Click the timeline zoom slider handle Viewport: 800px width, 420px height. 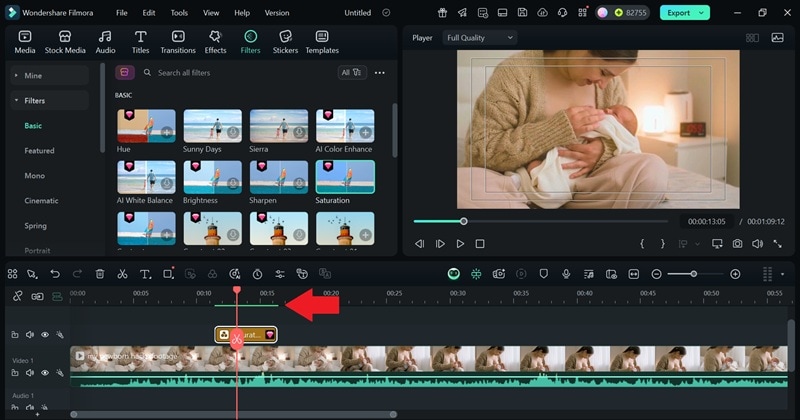694,274
